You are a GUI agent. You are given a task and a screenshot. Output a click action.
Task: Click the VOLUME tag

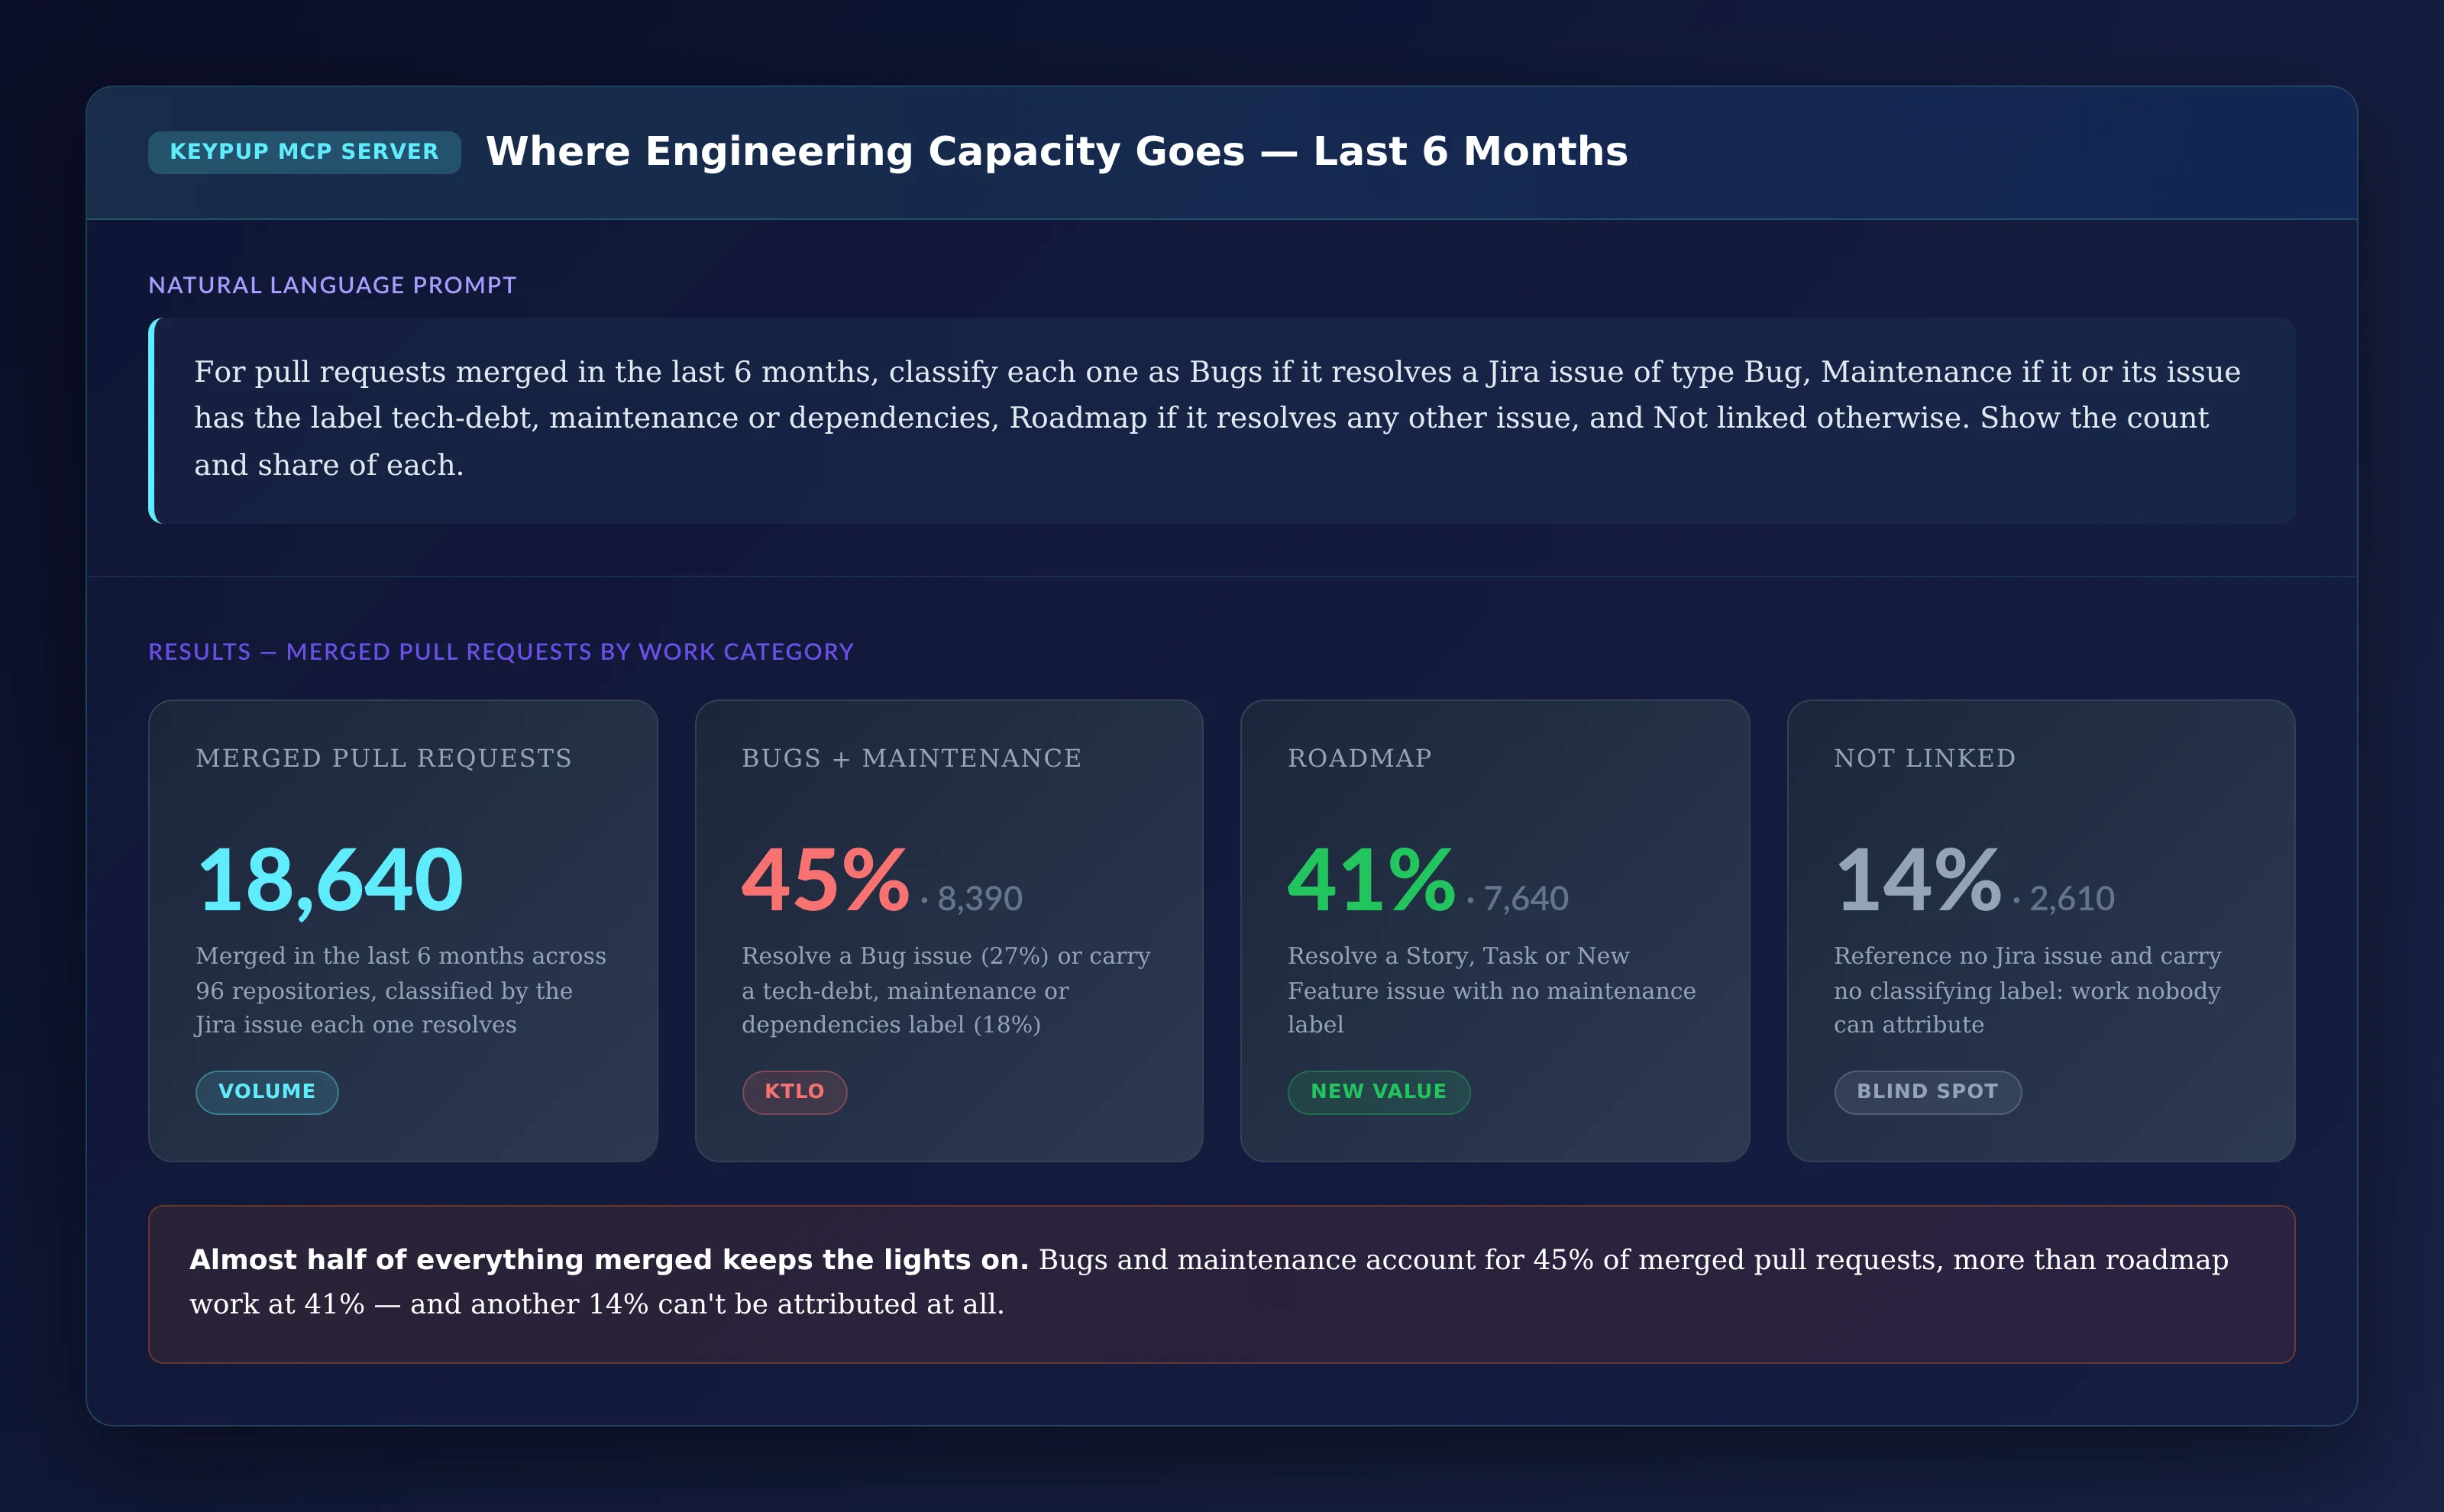(267, 1092)
